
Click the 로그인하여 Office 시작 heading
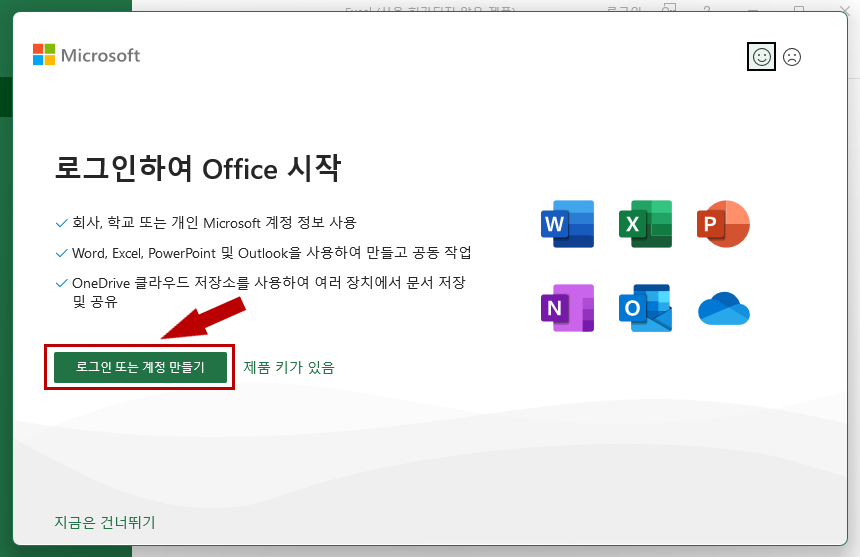tap(198, 168)
